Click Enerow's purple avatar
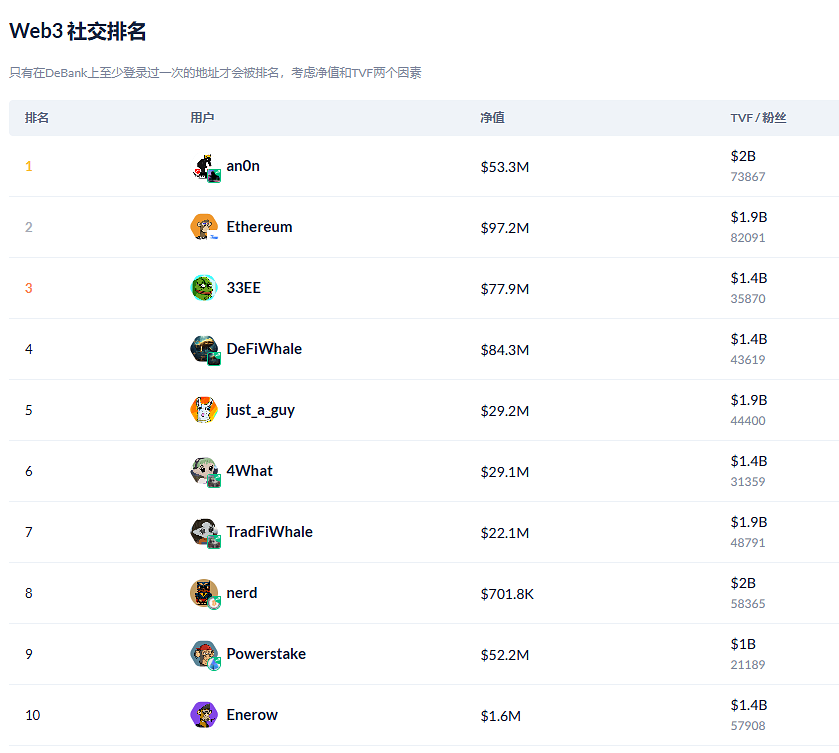The height and width of the screenshot is (753, 839). pos(204,715)
